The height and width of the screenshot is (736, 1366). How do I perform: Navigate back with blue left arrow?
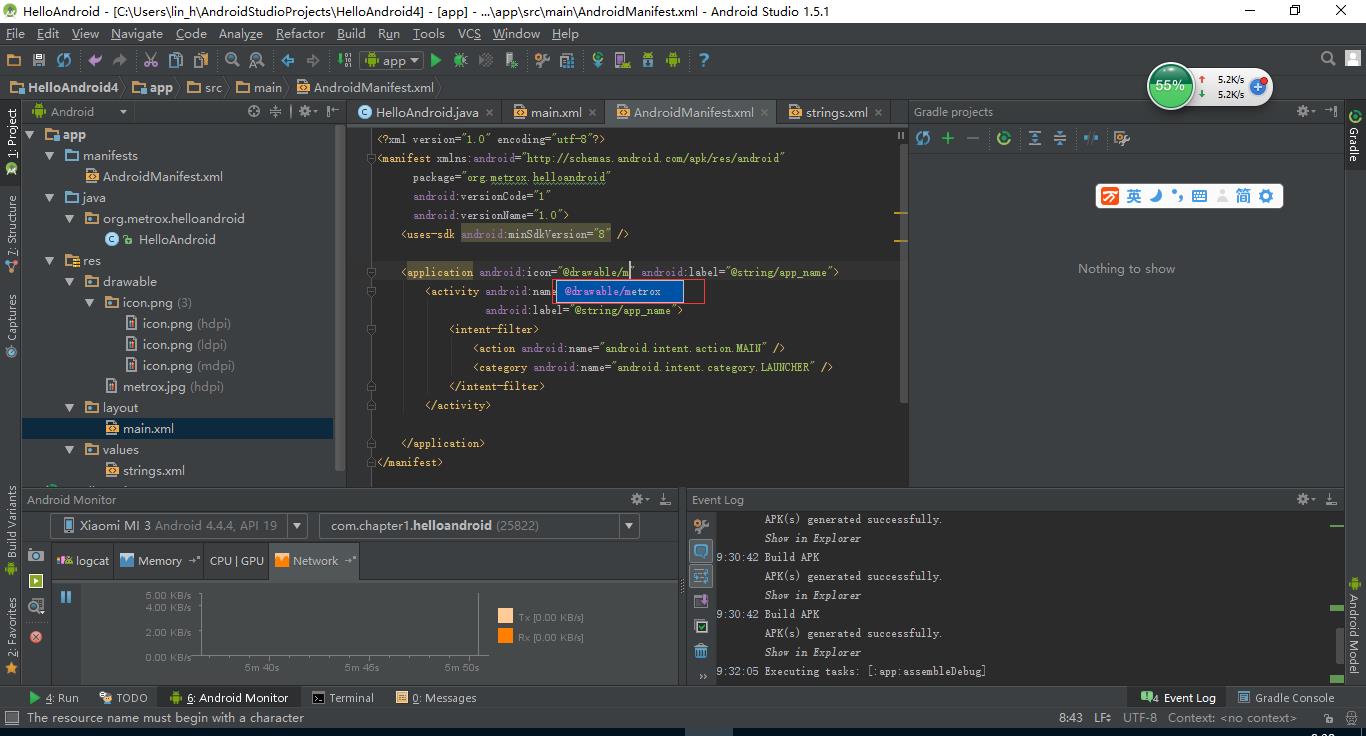[288, 60]
